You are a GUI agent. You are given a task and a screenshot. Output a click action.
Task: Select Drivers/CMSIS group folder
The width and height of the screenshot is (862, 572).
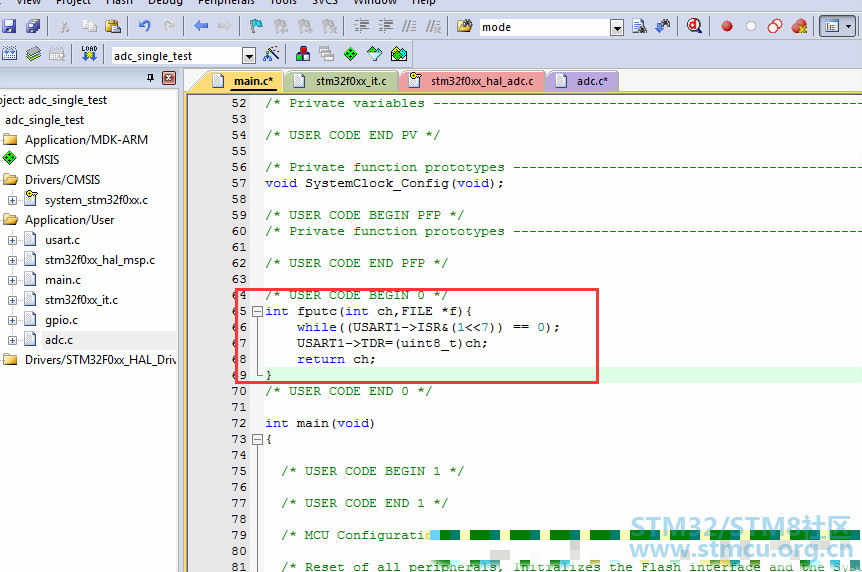coord(62,180)
